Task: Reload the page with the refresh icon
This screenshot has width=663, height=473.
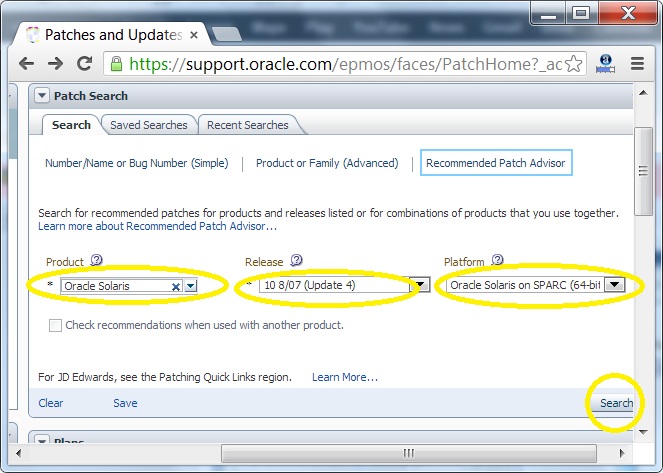Action: pos(85,63)
